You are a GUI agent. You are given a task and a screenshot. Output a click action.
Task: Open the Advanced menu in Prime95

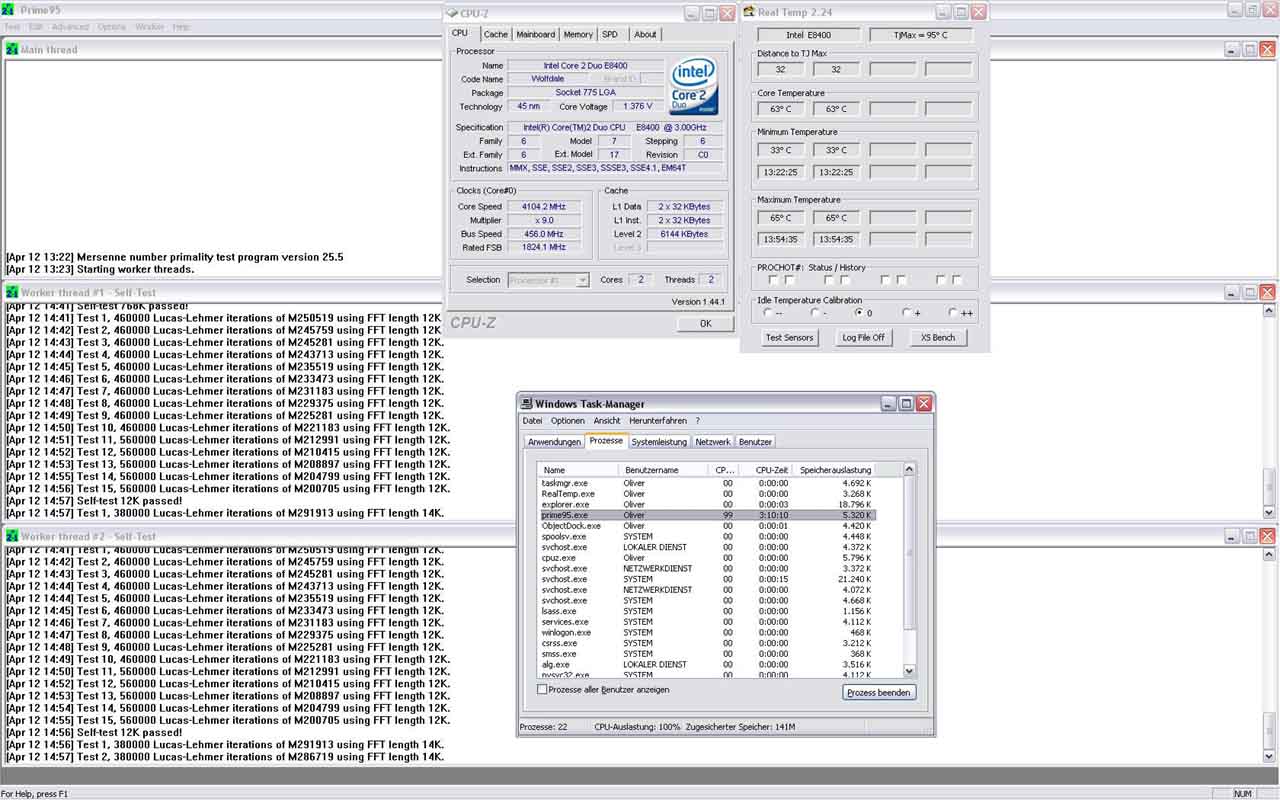(x=70, y=27)
